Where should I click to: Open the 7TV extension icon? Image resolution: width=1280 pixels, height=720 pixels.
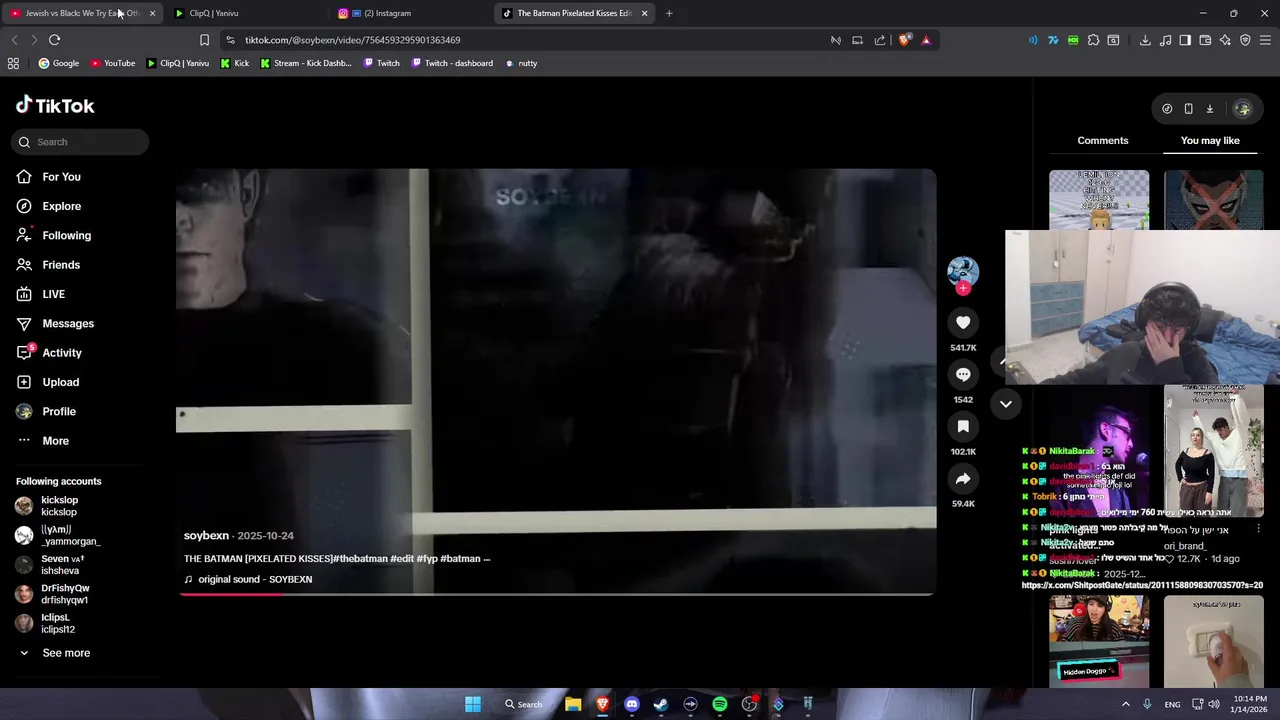point(1053,40)
